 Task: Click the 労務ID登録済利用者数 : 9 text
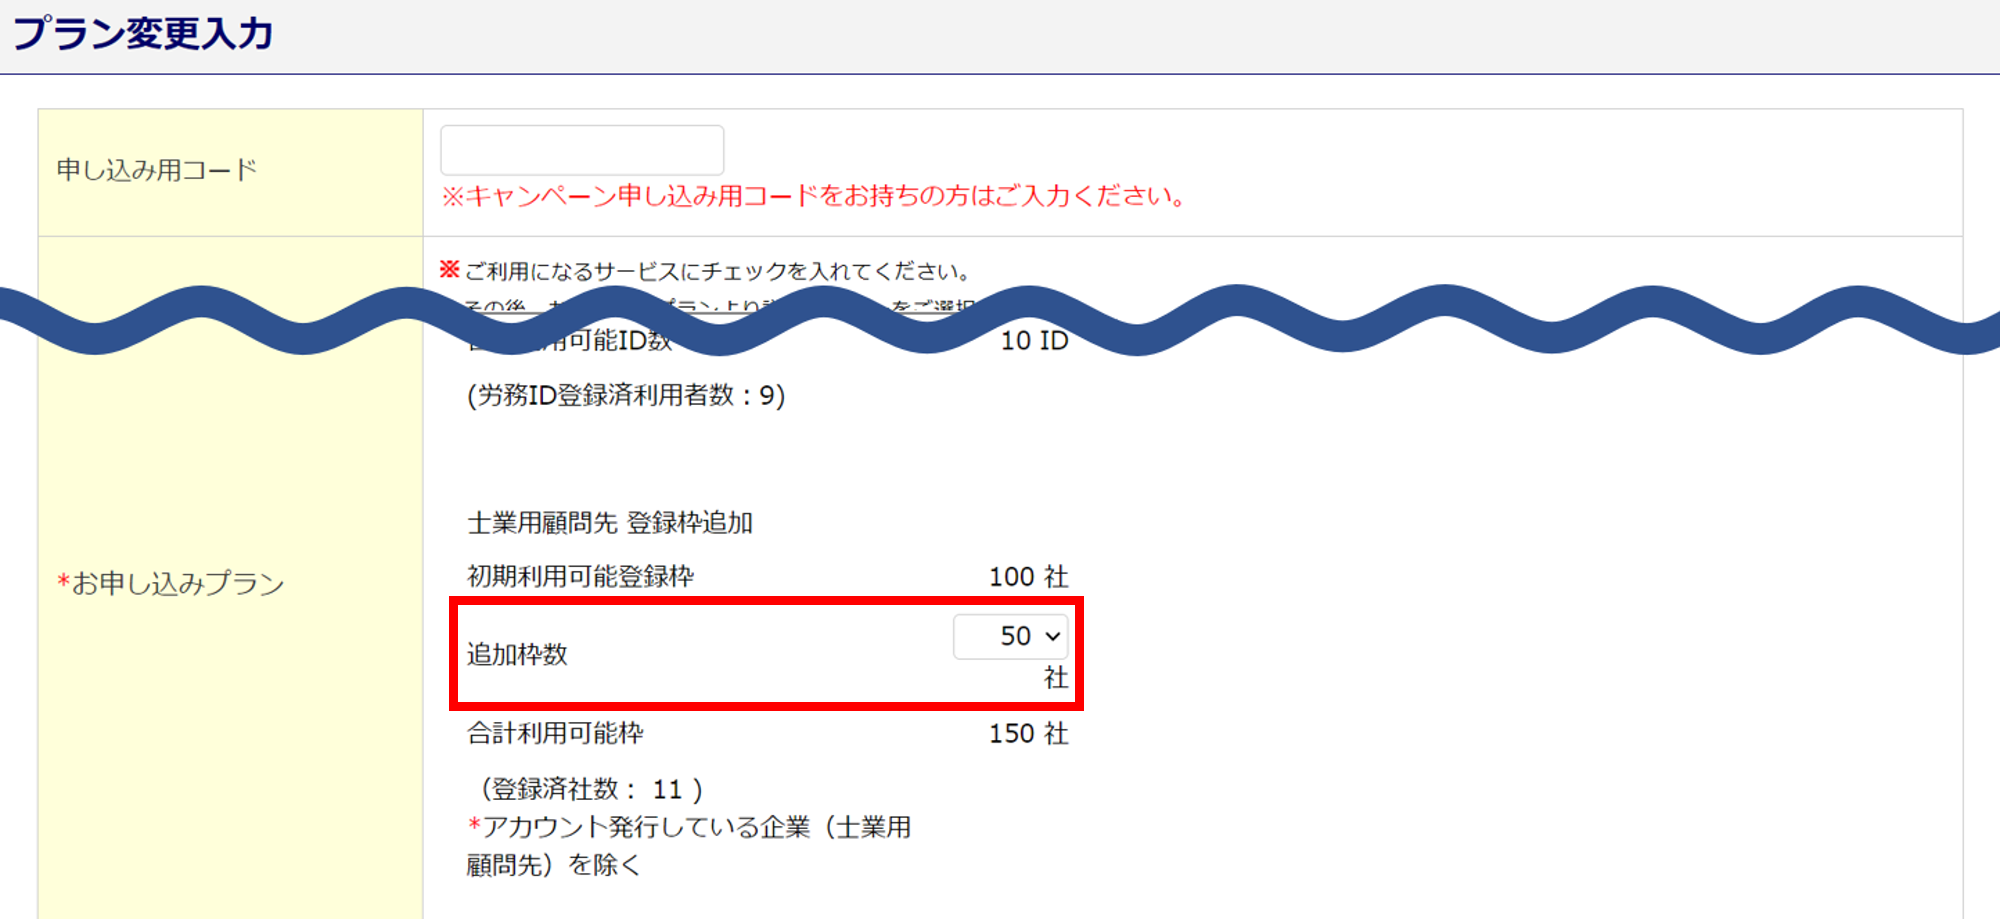tap(626, 396)
